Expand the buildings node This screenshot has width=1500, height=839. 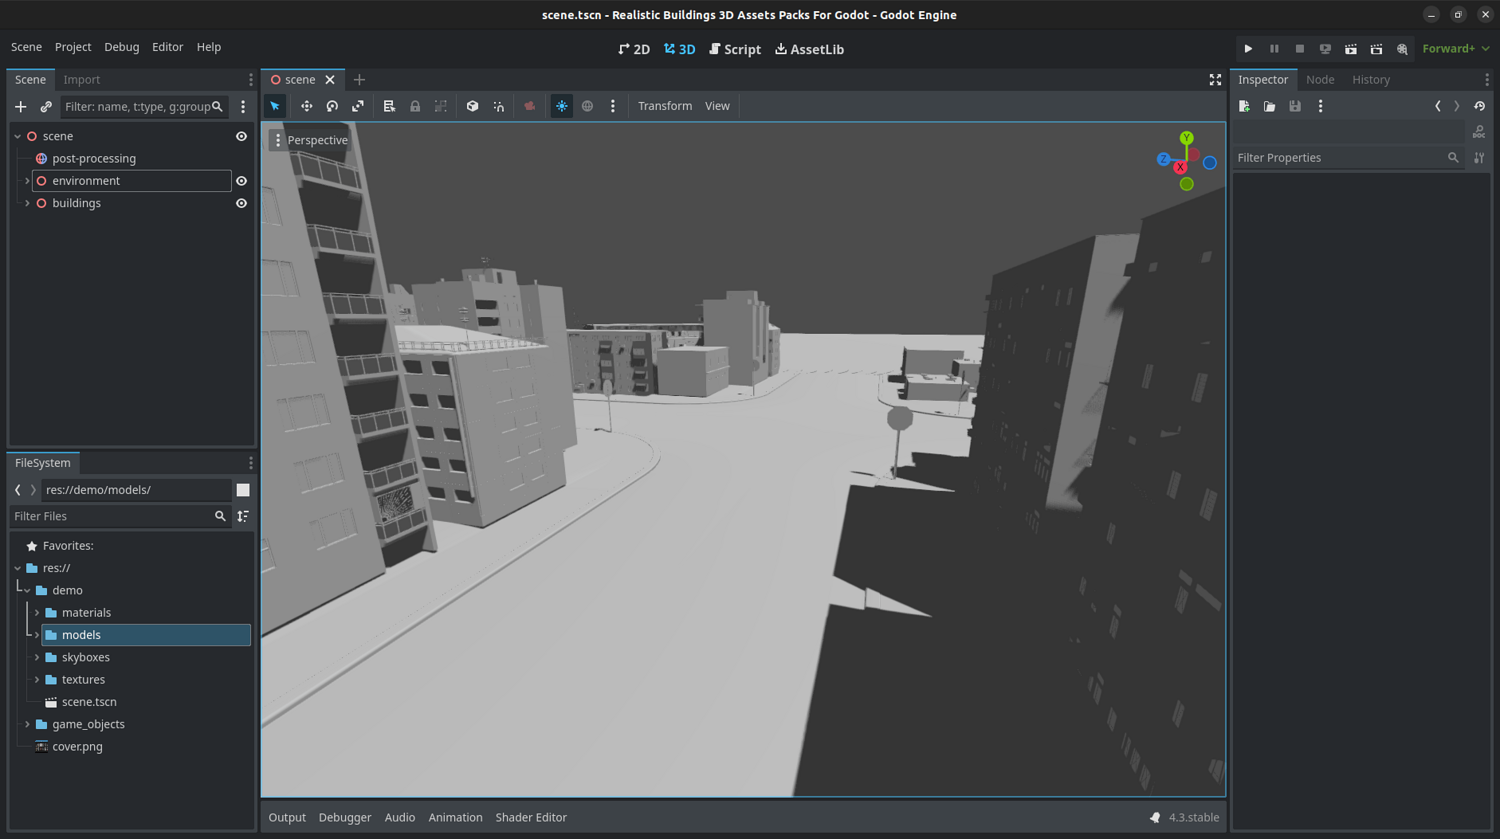tap(27, 203)
